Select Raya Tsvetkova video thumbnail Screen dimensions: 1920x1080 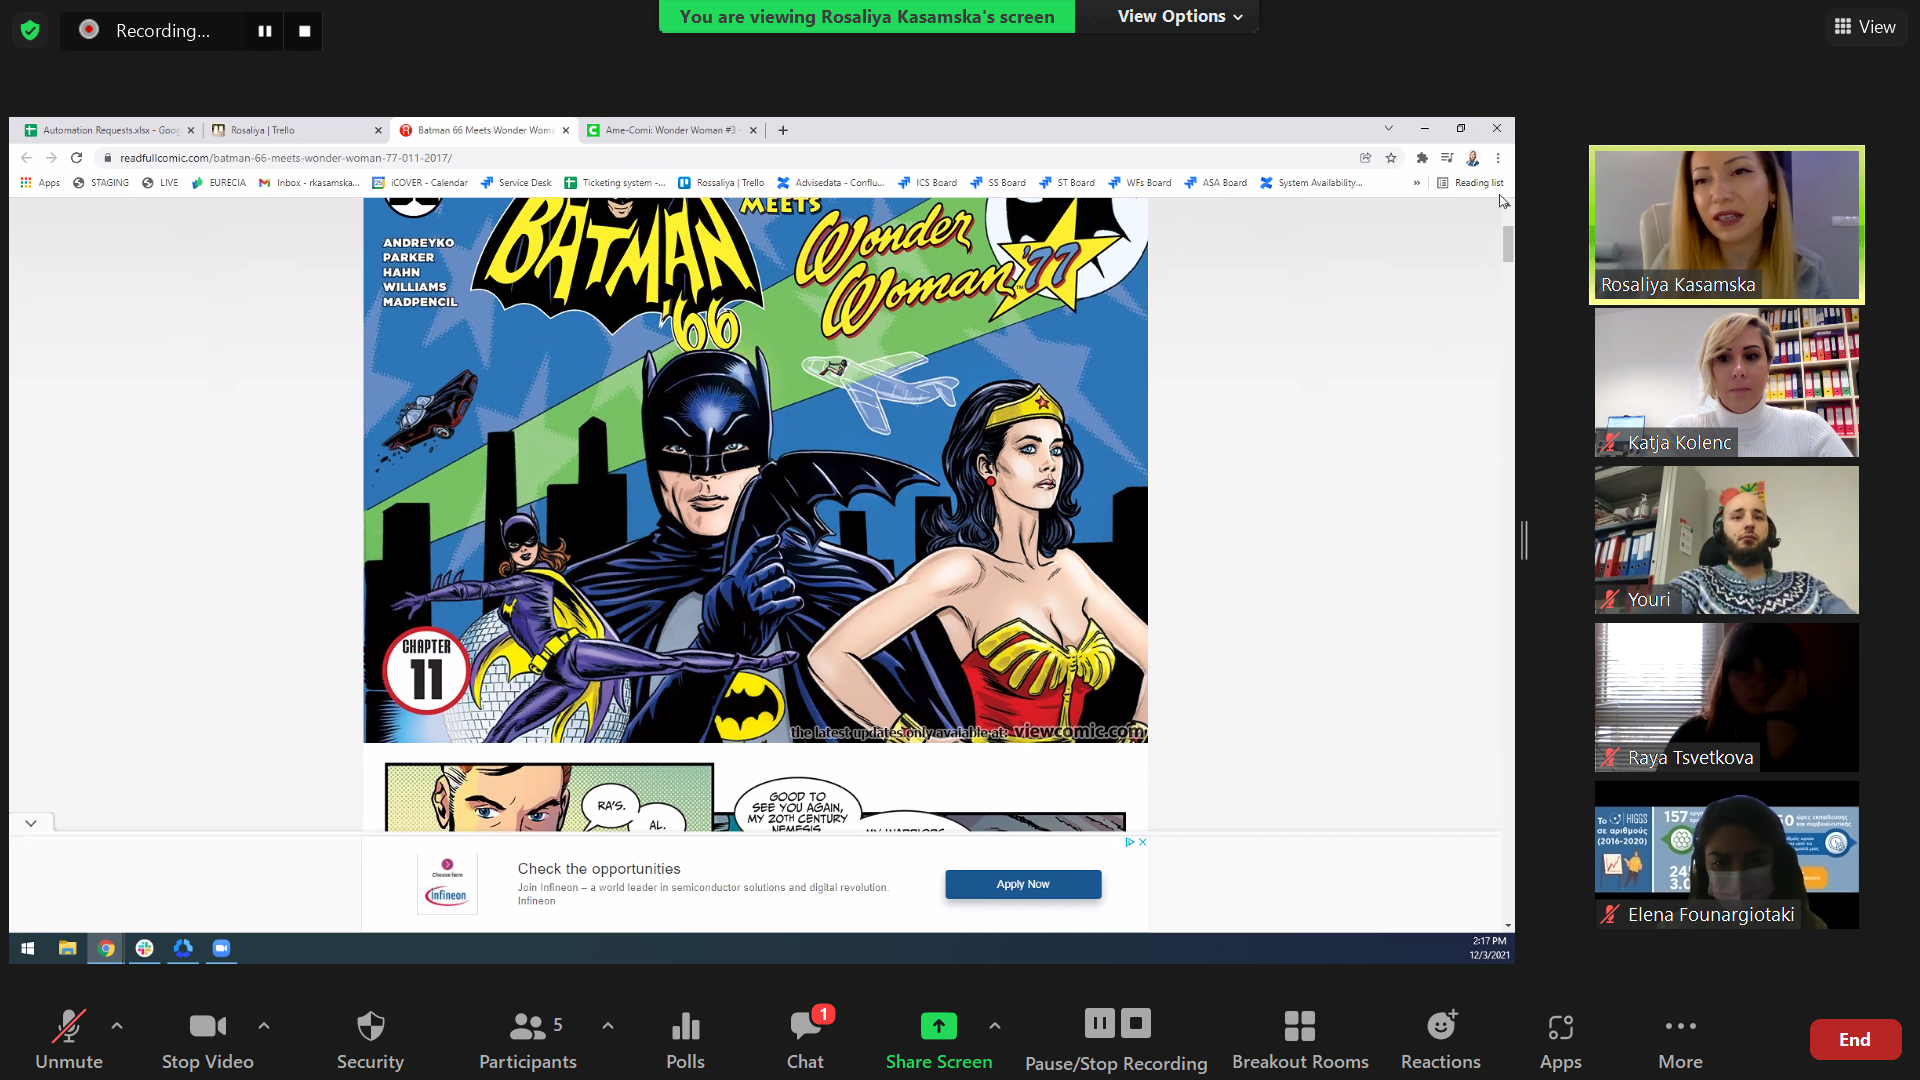1726,697
